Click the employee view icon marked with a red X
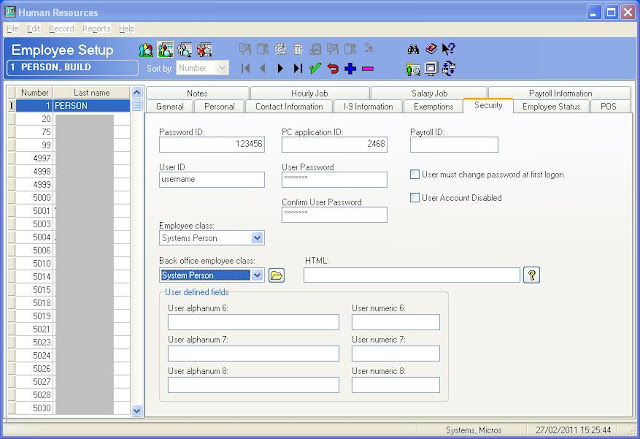 [204, 50]
